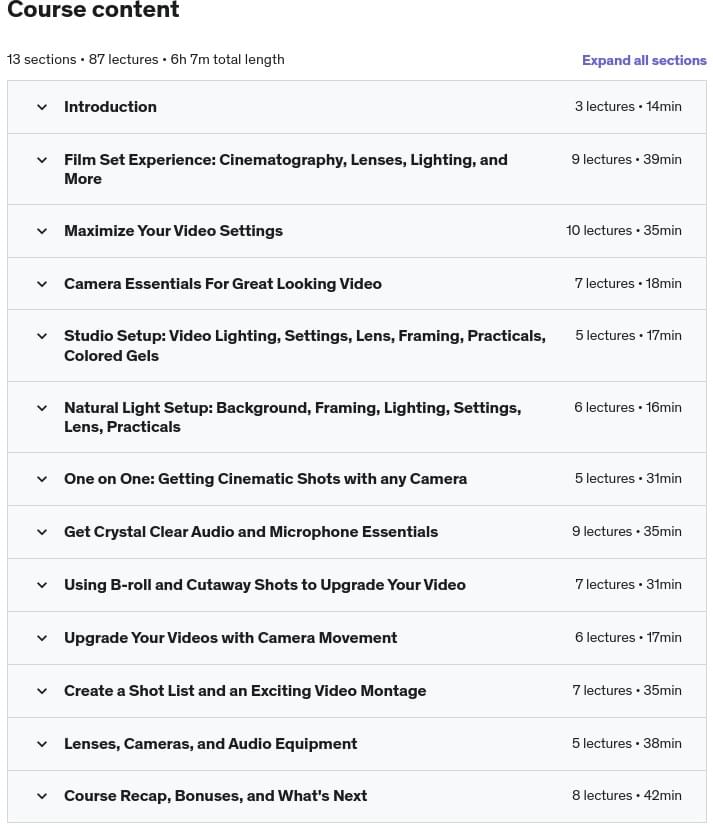This screenshot has width=713, height=828.
Task: Click the '3 lectures • 14min' Introduction label
Action: pos(627,107)
